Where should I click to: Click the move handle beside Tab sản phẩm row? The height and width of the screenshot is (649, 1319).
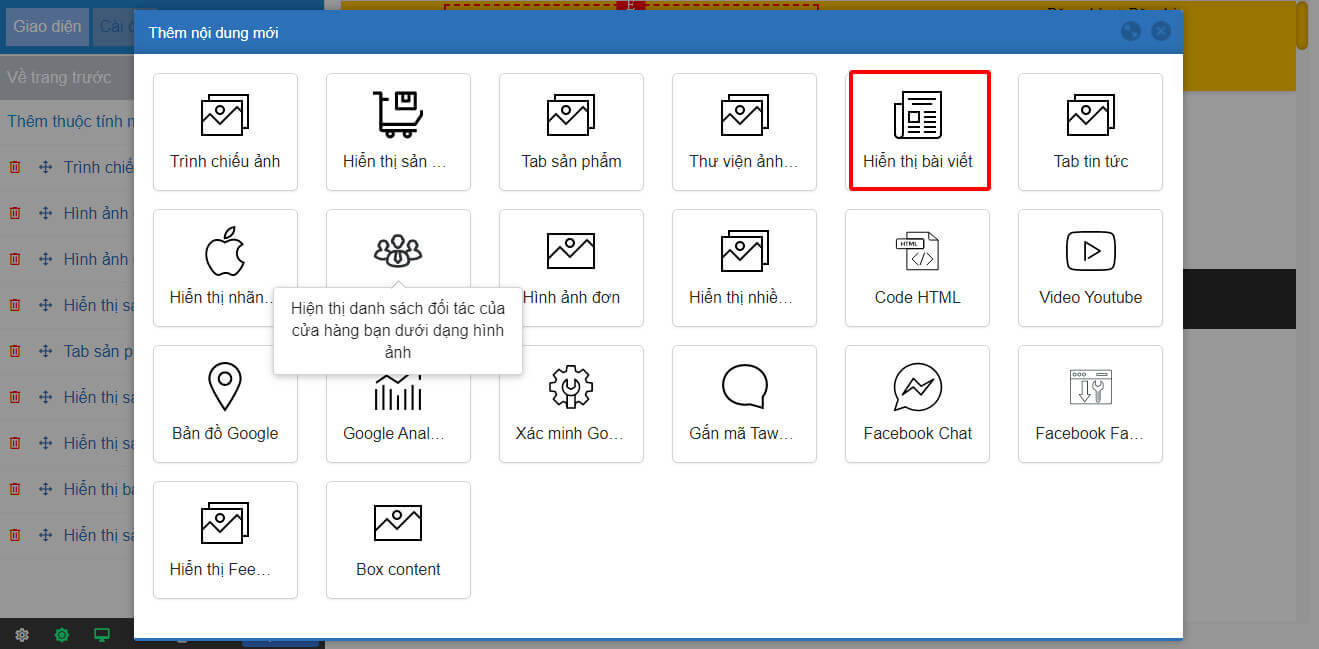(x=45, y=351)
